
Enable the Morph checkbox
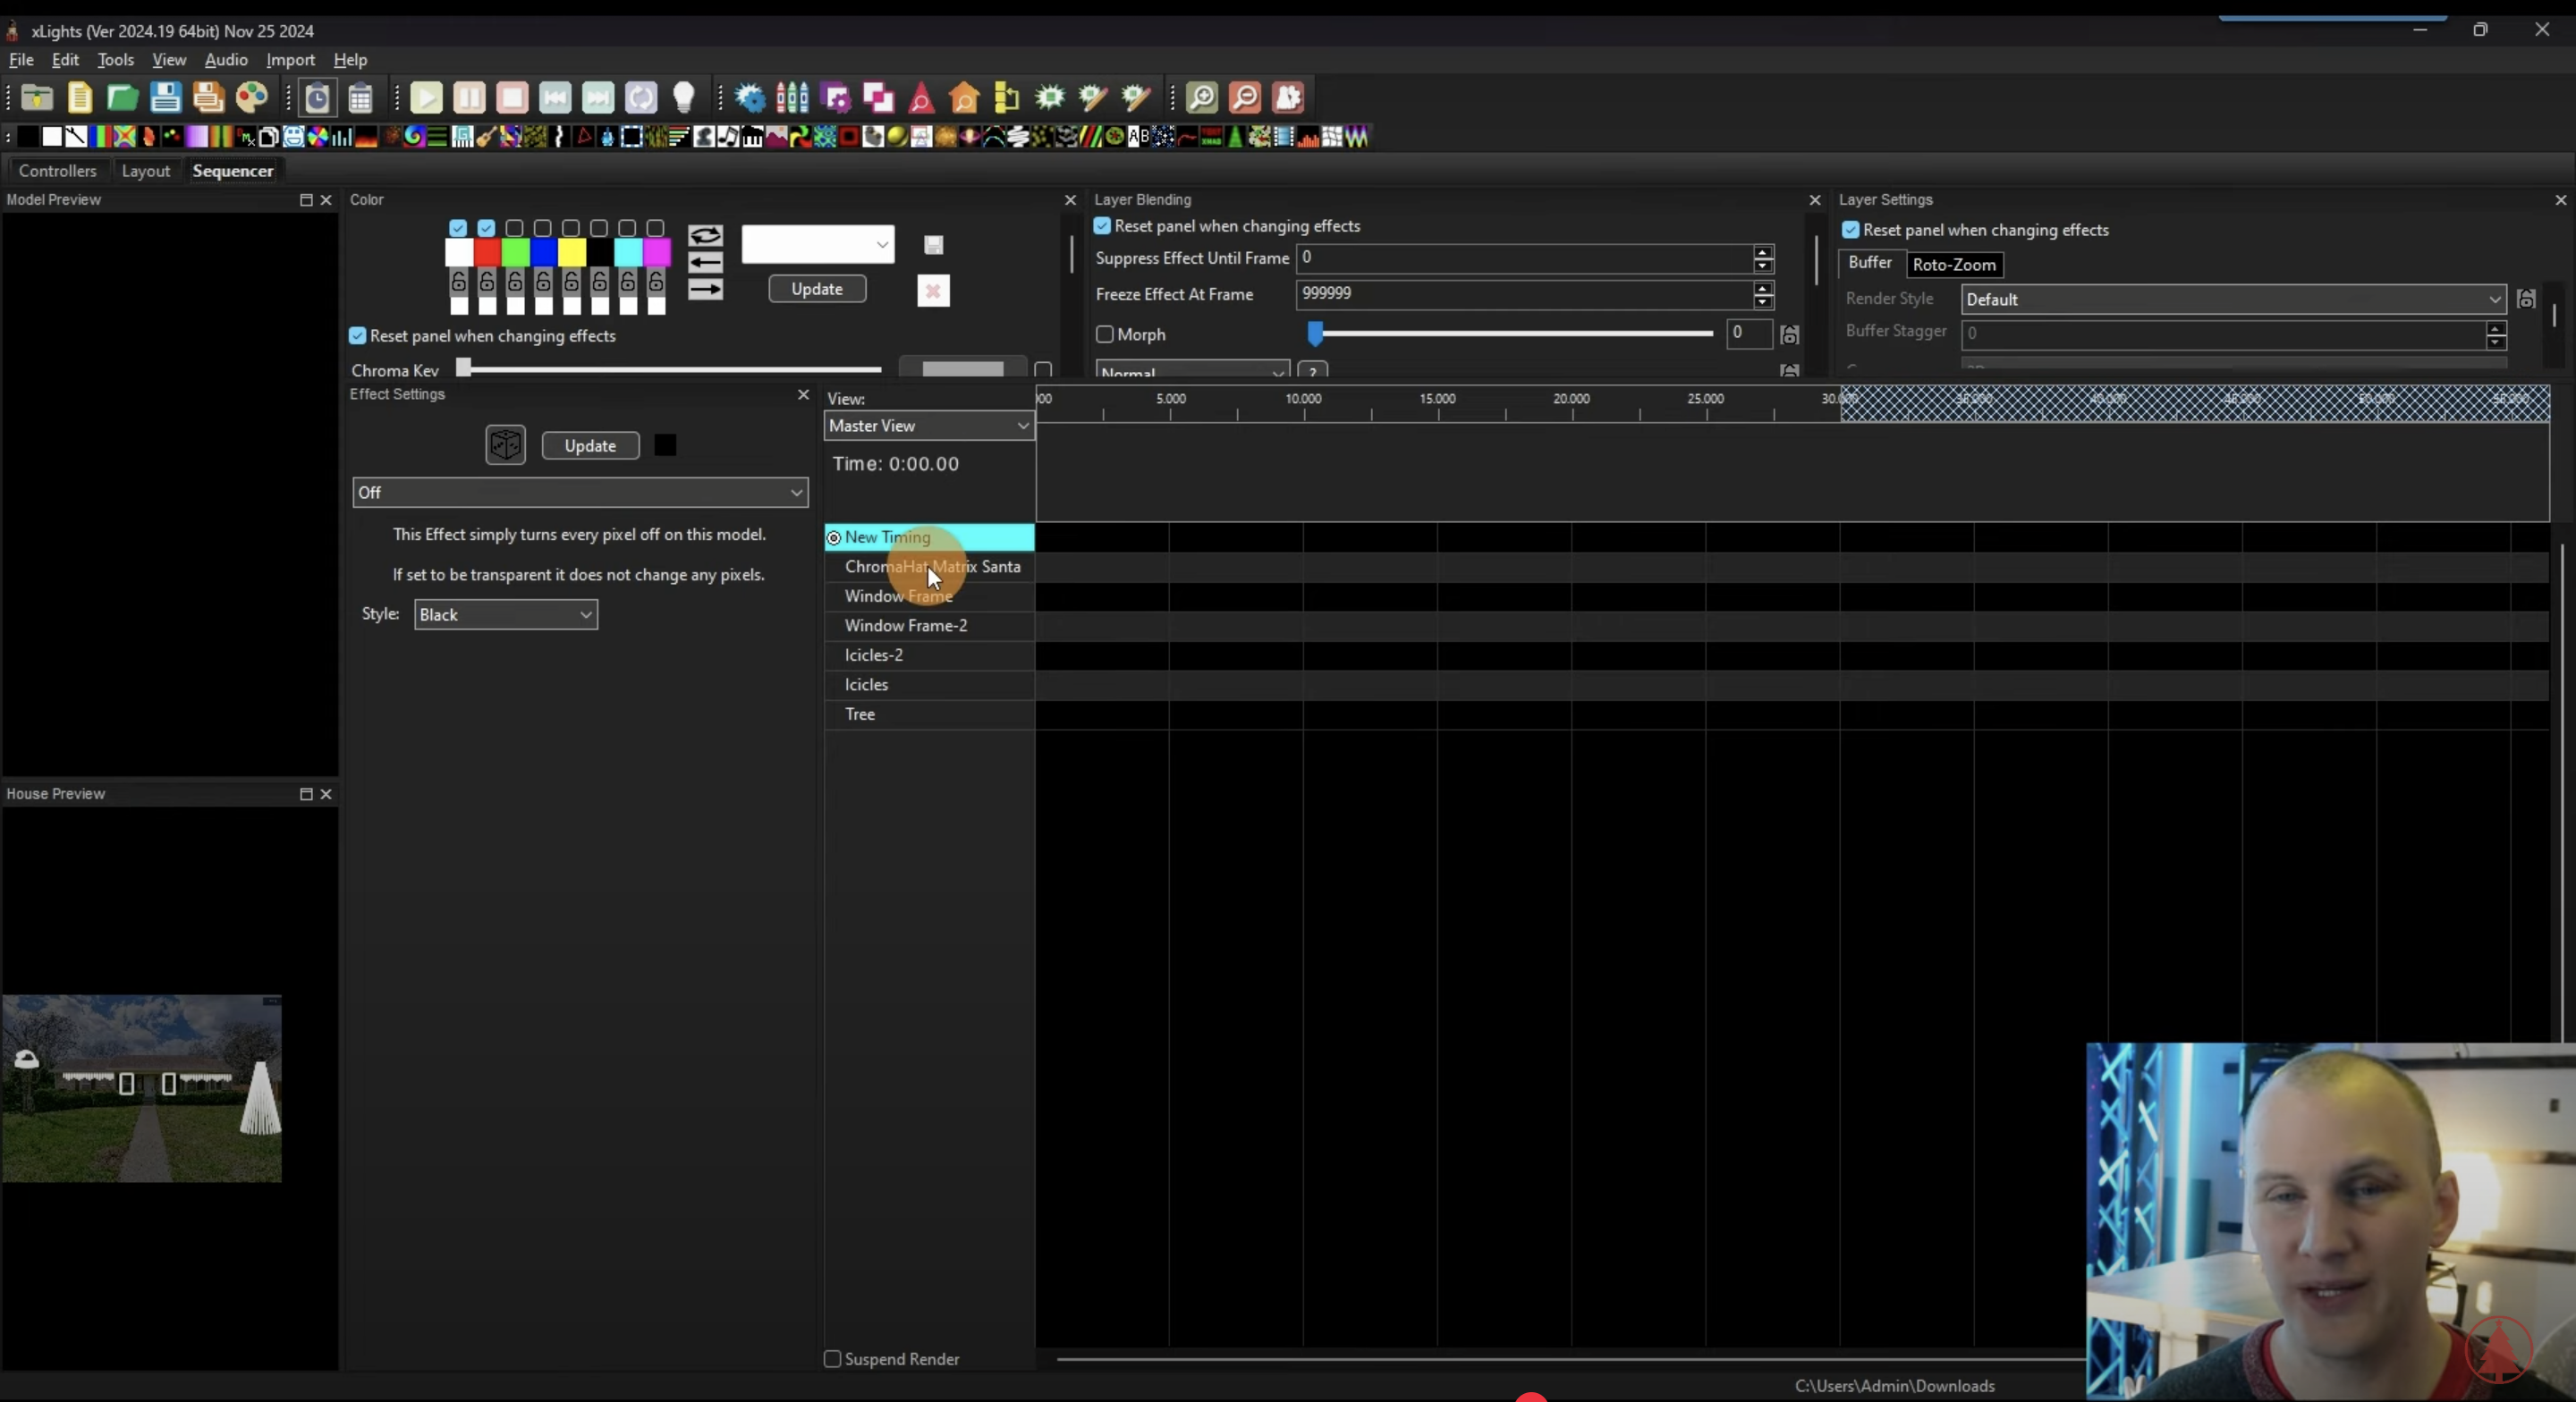tap(1105, 334)
